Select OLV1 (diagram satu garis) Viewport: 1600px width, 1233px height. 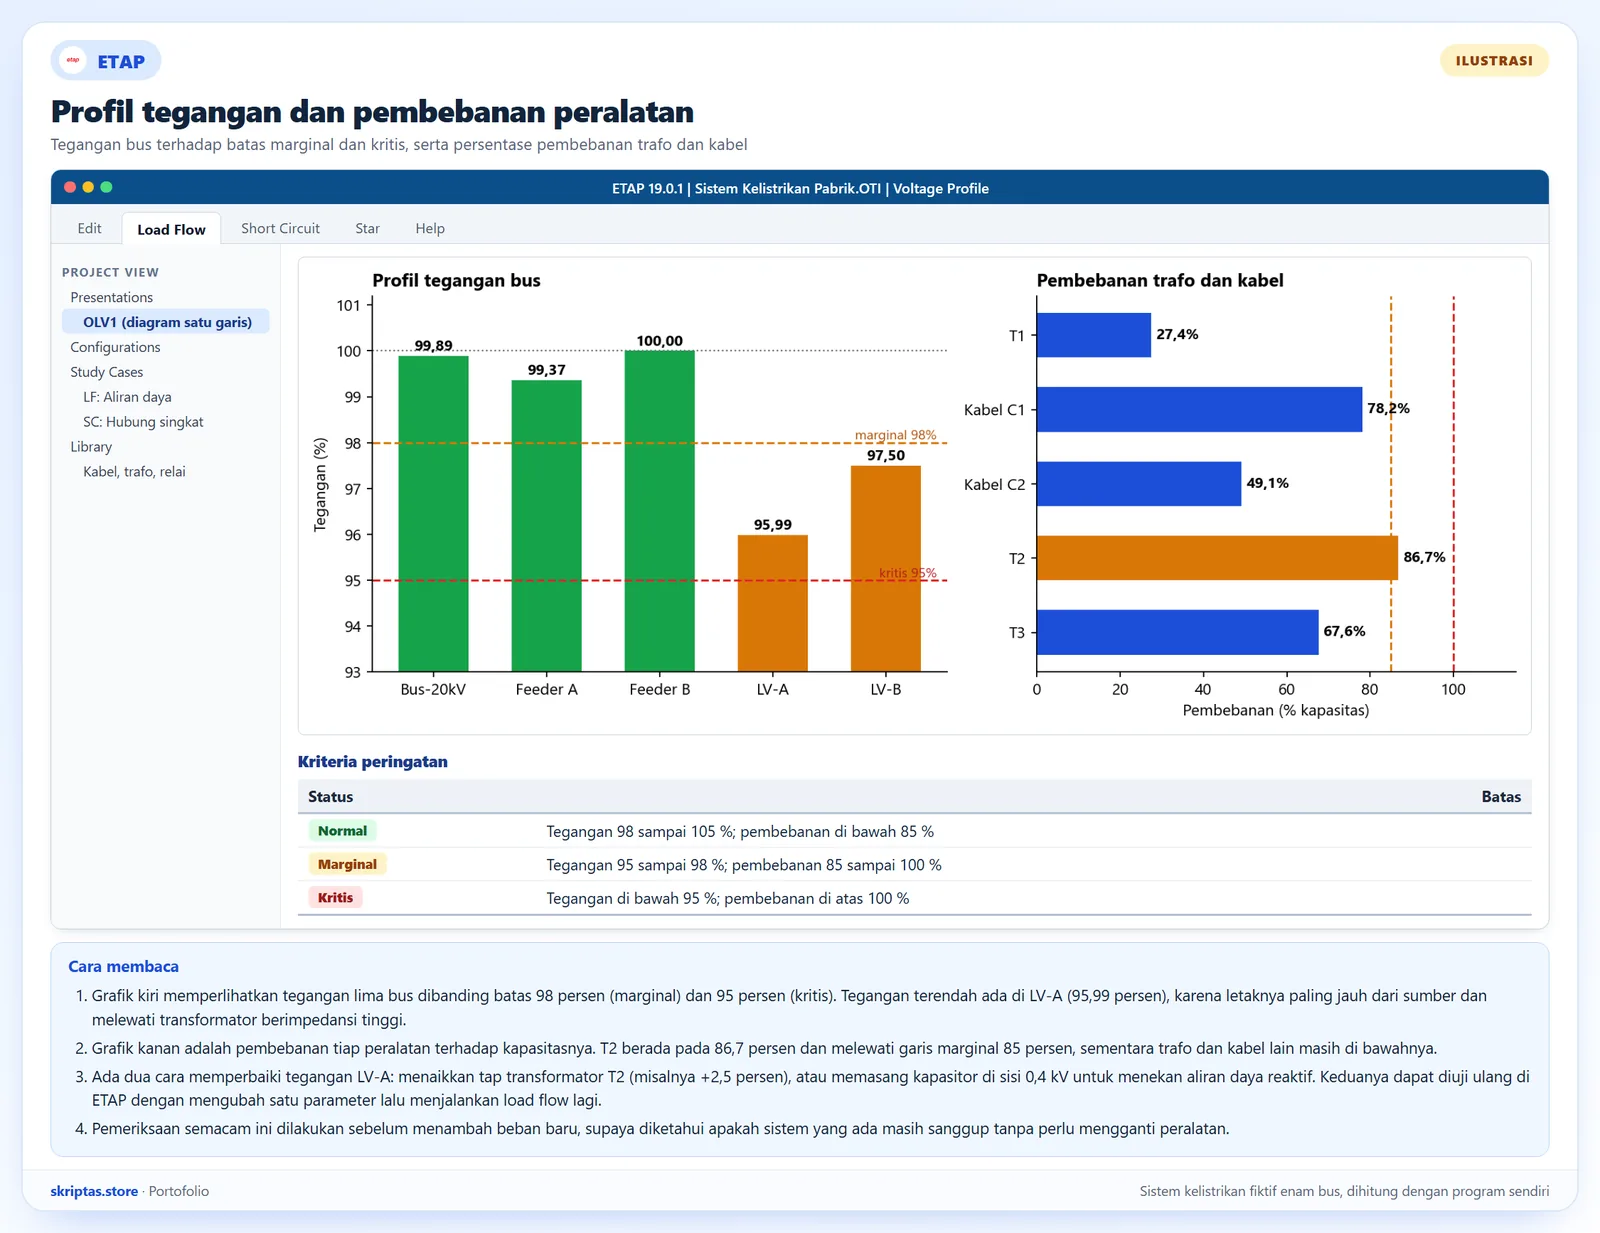(x=166, y=322)
